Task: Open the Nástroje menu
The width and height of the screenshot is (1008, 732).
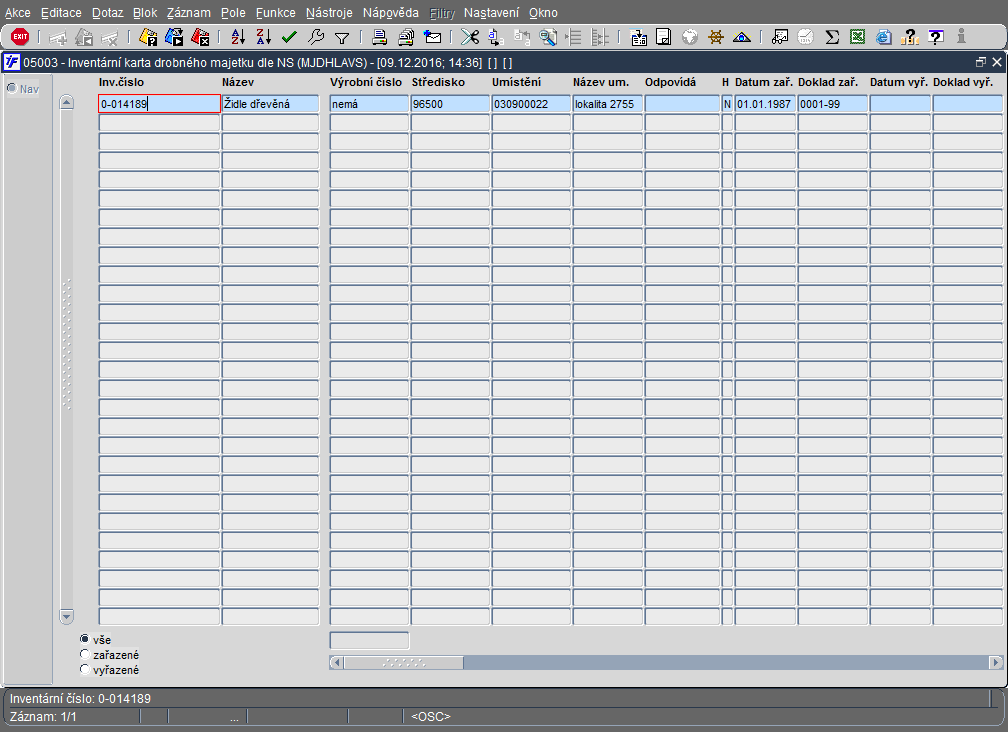Action: tap(329, 13)
